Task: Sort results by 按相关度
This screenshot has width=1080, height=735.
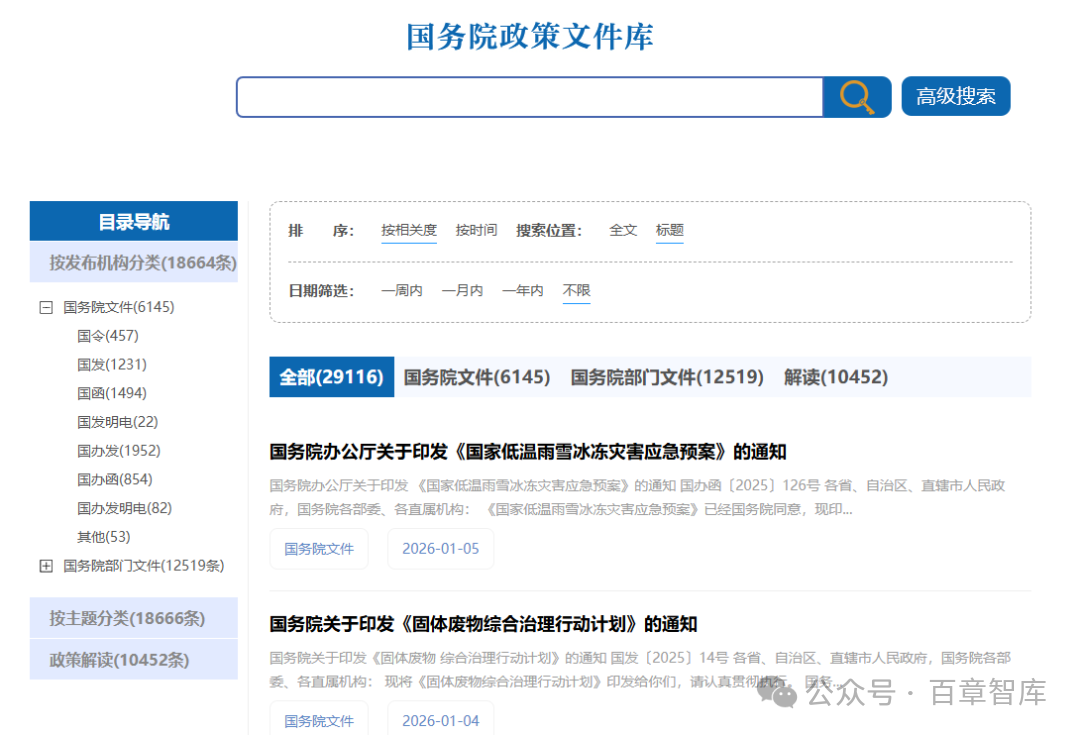Action: click(x=408, y=230)
